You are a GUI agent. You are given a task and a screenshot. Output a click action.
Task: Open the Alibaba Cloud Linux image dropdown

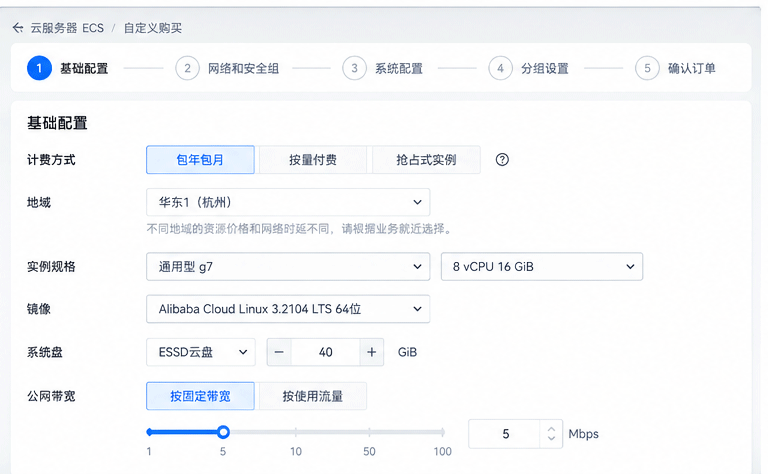coord(288,309)
